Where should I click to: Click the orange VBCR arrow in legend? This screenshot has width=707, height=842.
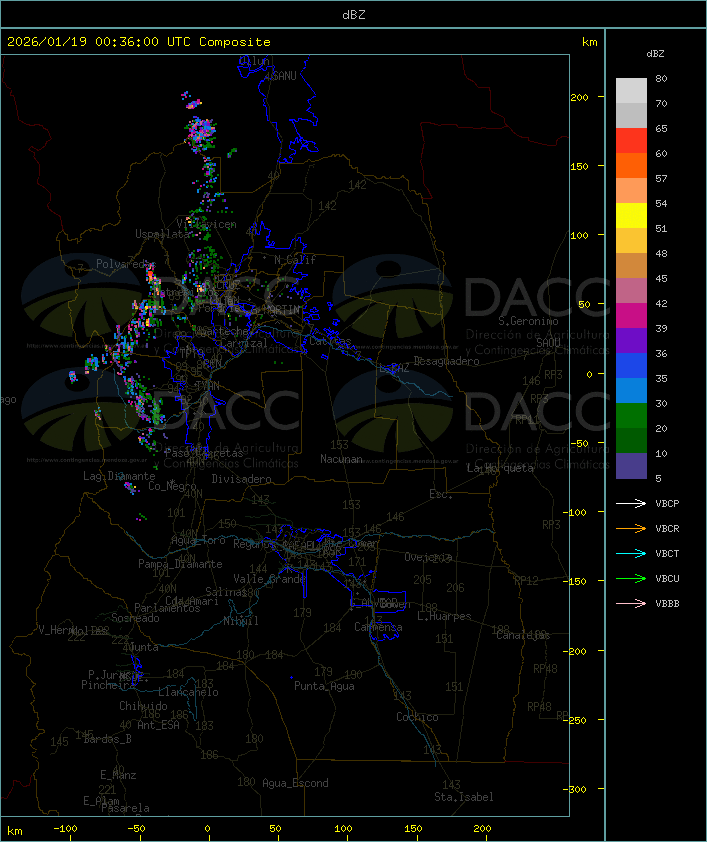[632, 529]
